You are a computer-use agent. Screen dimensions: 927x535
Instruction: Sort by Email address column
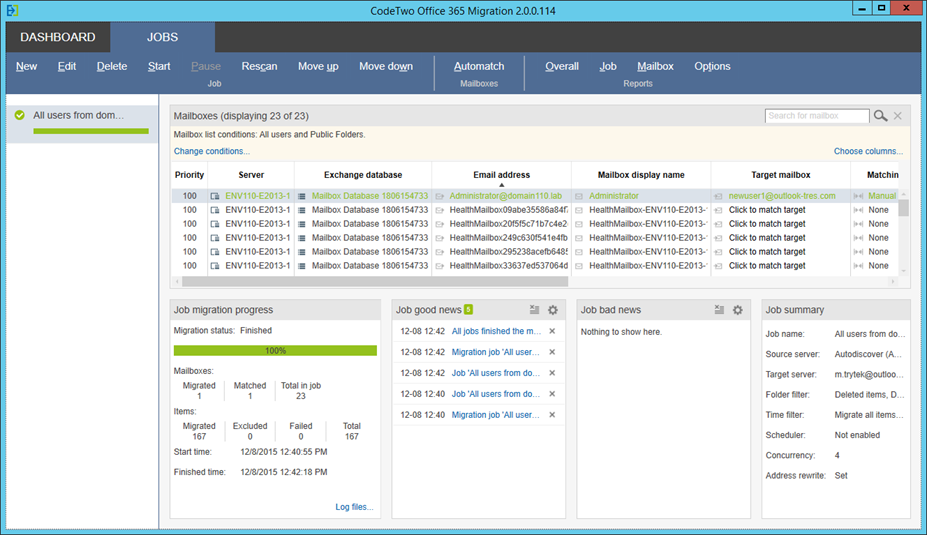tap(501, 175)
